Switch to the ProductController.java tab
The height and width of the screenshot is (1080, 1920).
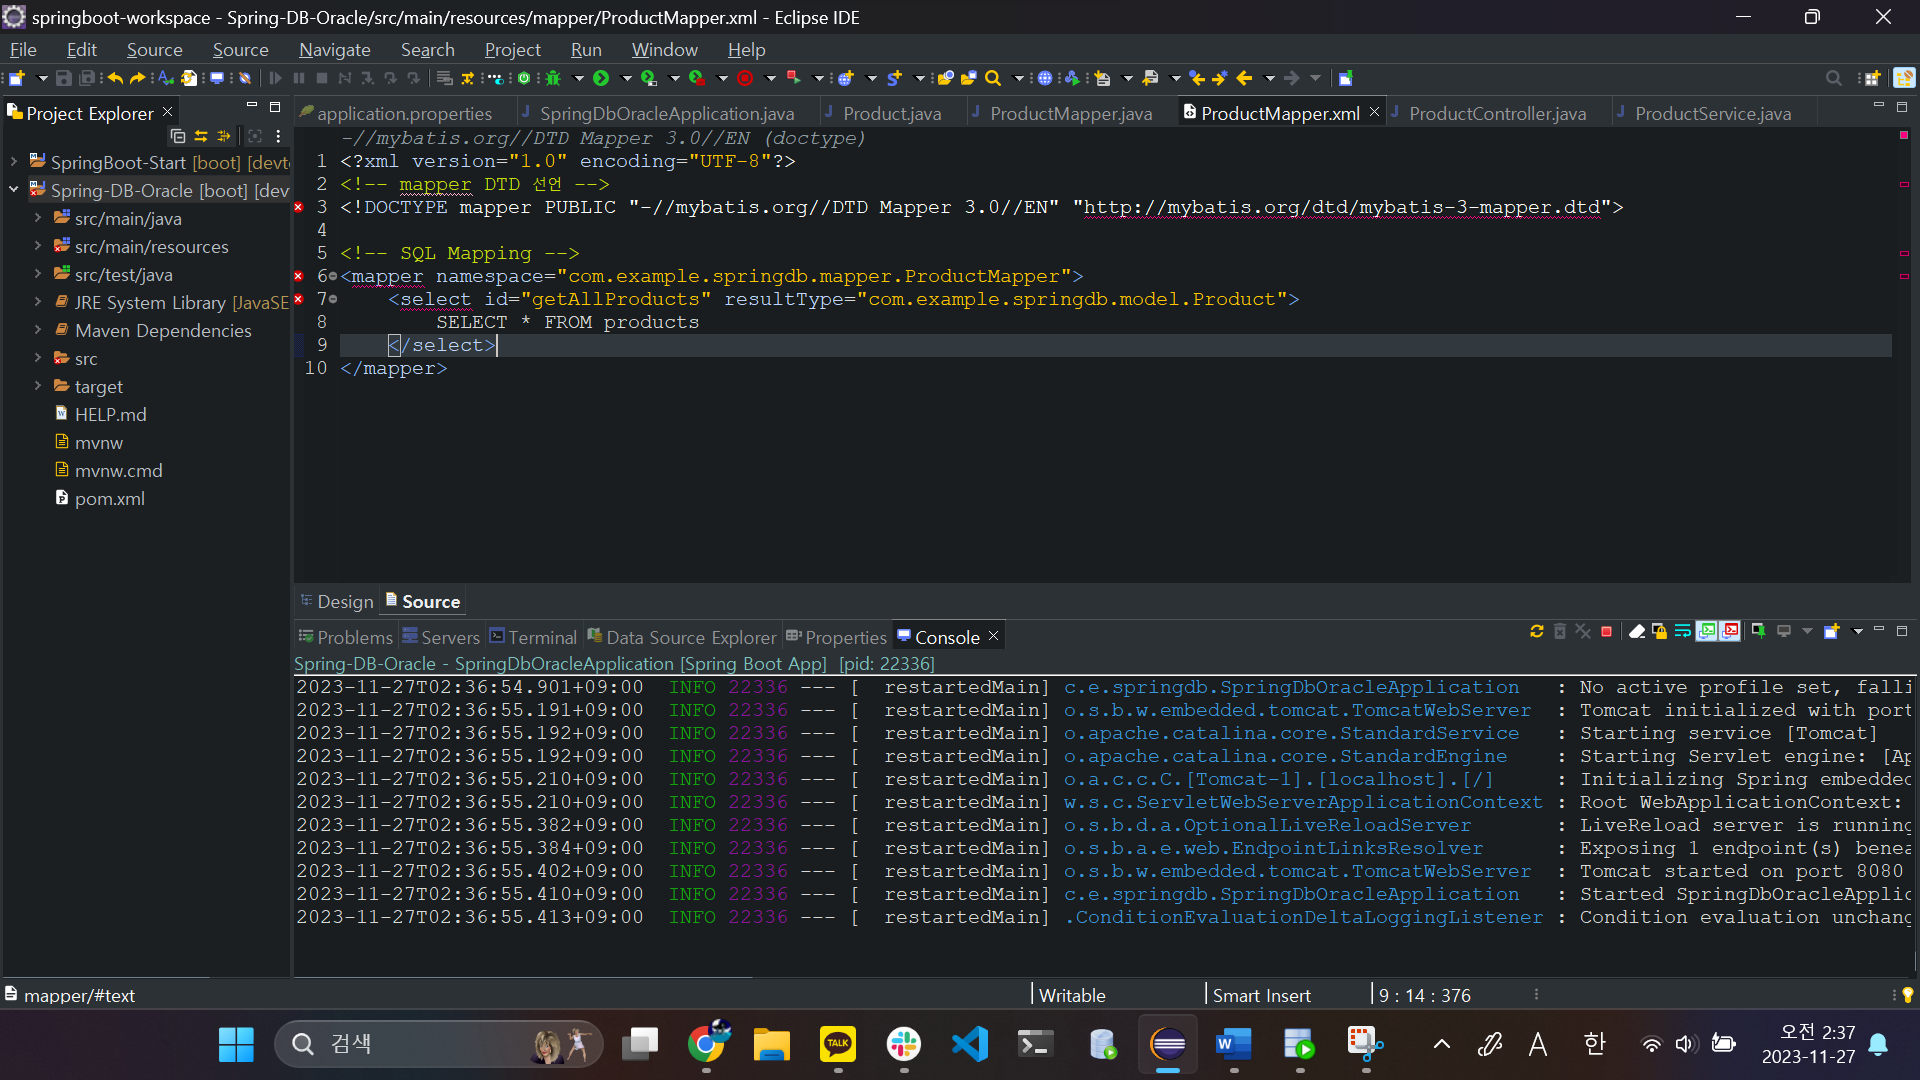1497,114
